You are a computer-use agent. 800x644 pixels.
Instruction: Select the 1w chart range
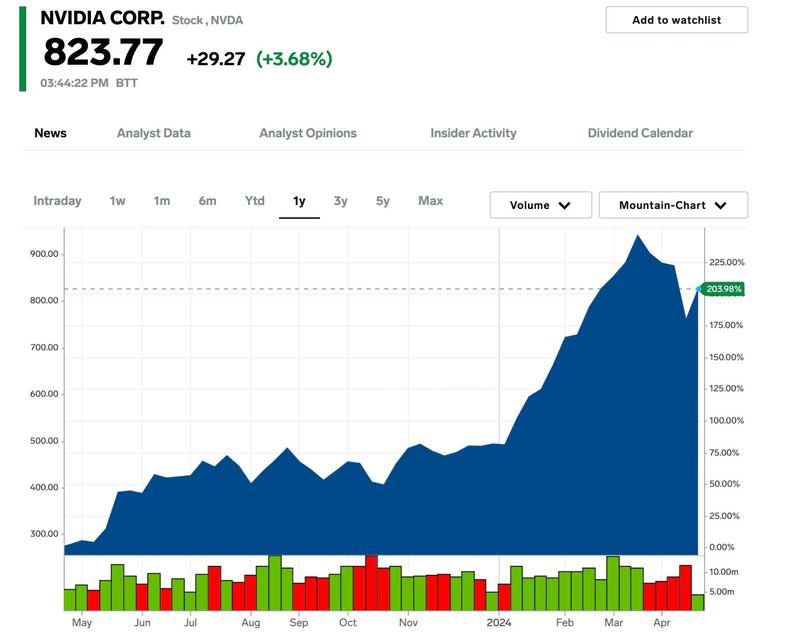[117, 201]
